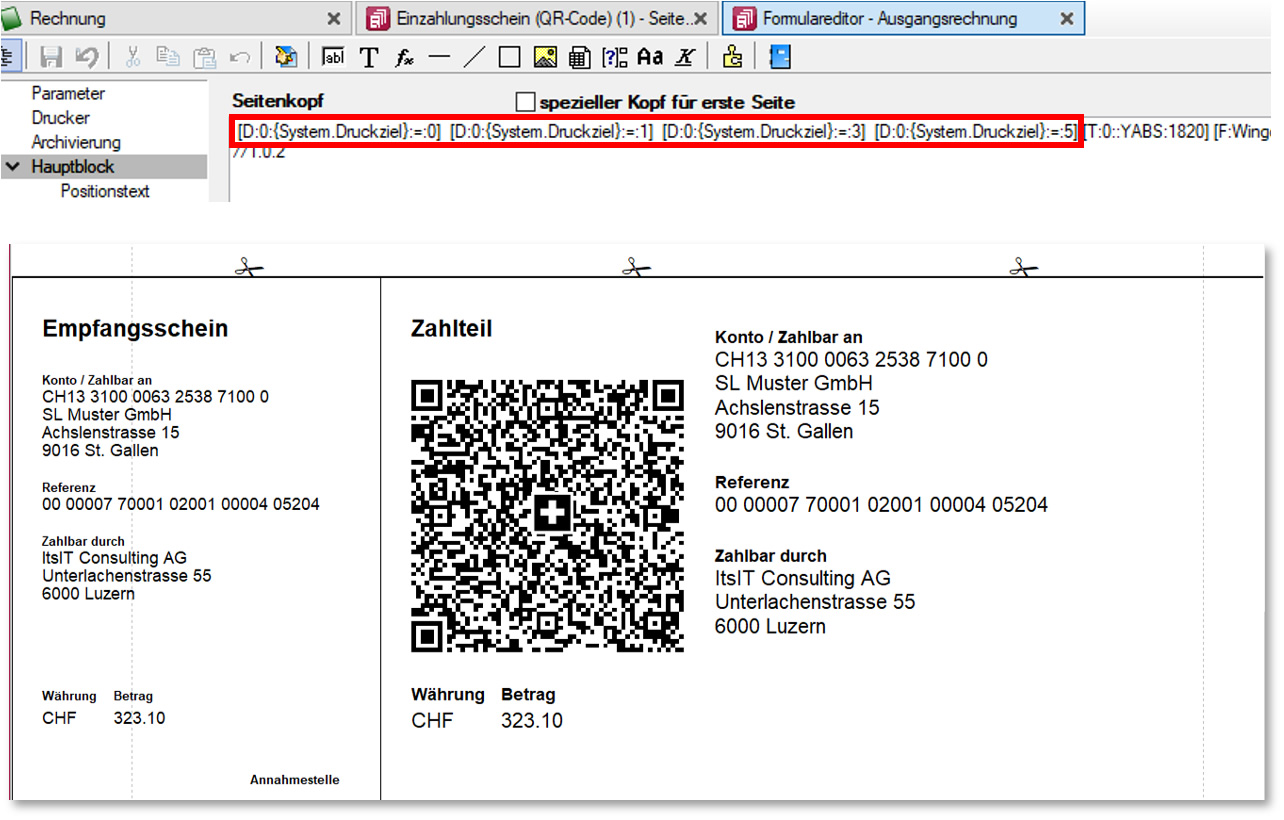
Task: Click the struck-through italic K icon
Action: [684, 57]
